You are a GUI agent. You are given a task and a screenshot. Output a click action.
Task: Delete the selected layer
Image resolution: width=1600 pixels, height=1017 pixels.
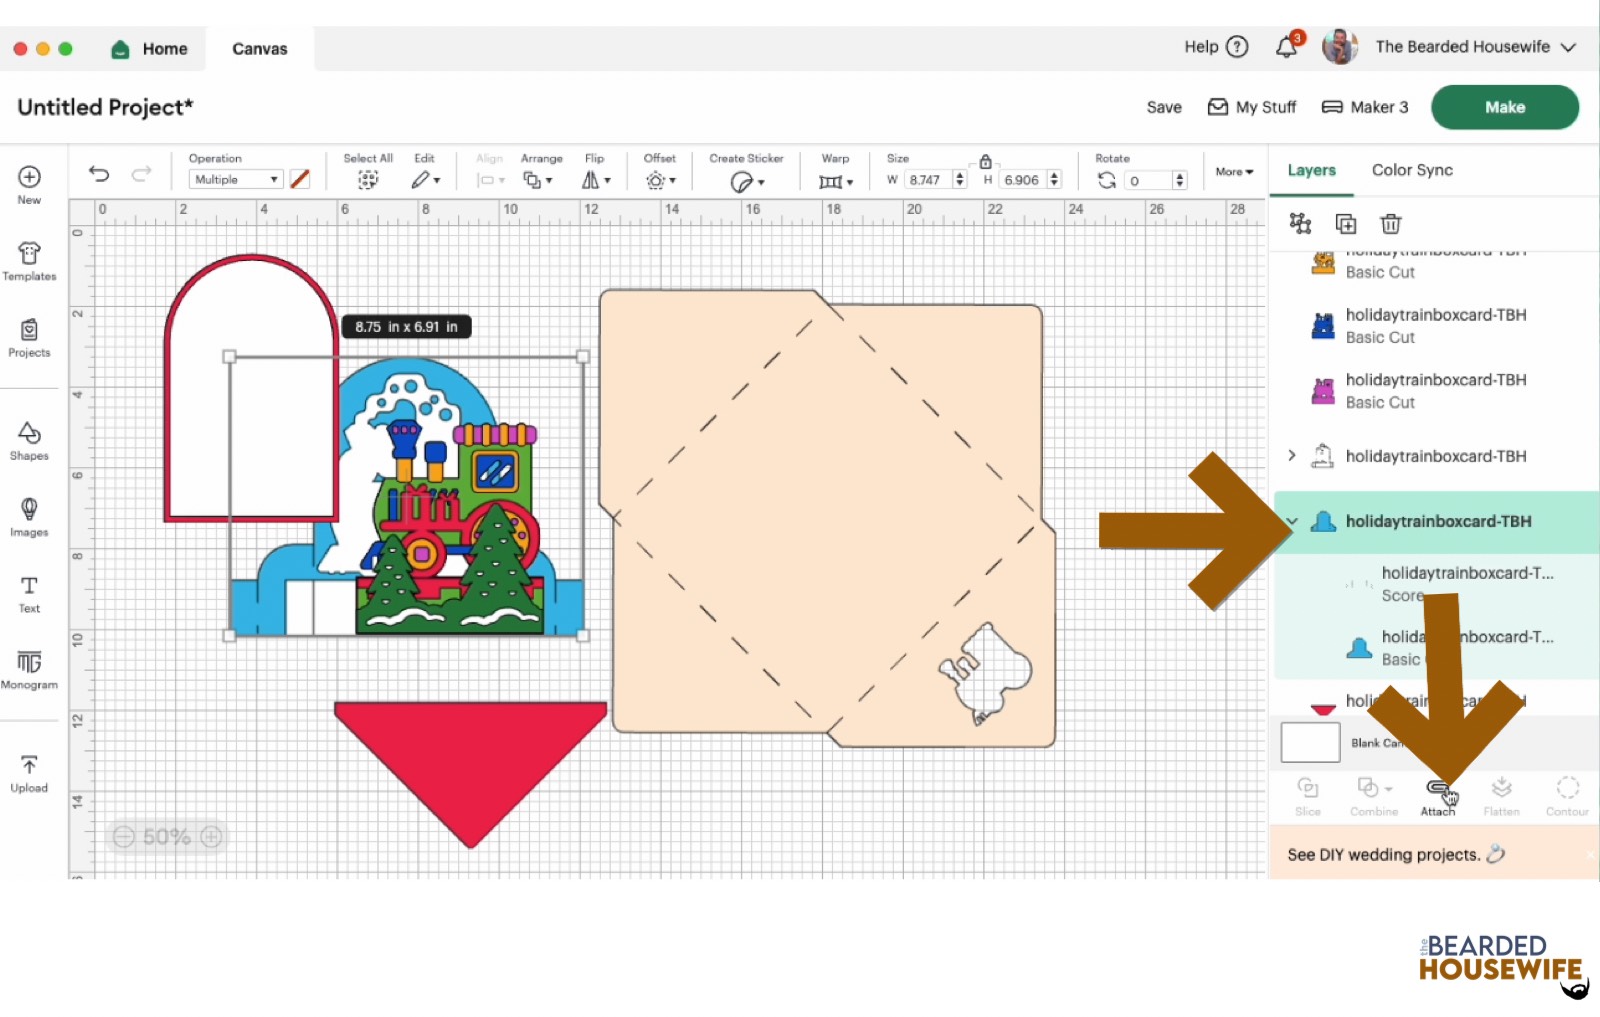click(1391, 223)
